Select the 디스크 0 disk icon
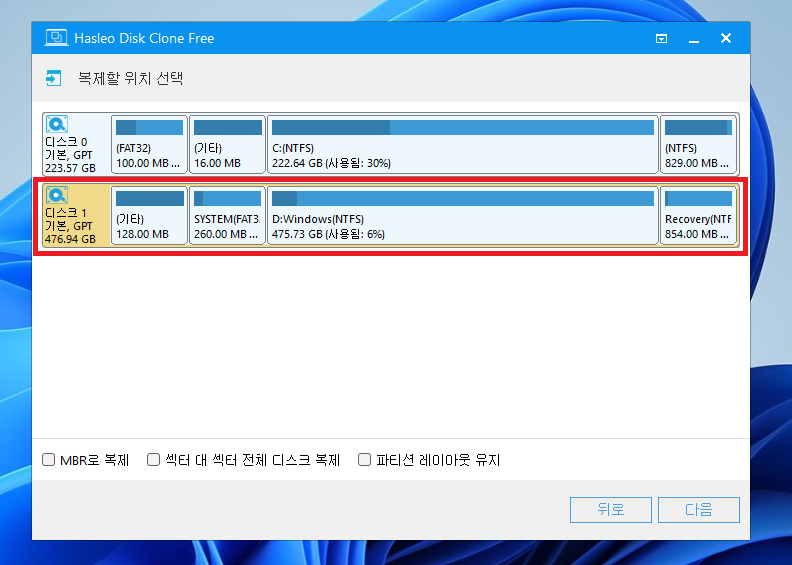The height and width of the screenshot is (565, 792). tap(57, 124)
